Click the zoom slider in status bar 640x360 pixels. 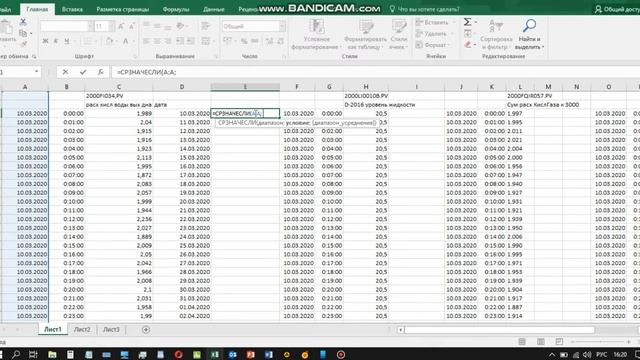coord(600,341)
